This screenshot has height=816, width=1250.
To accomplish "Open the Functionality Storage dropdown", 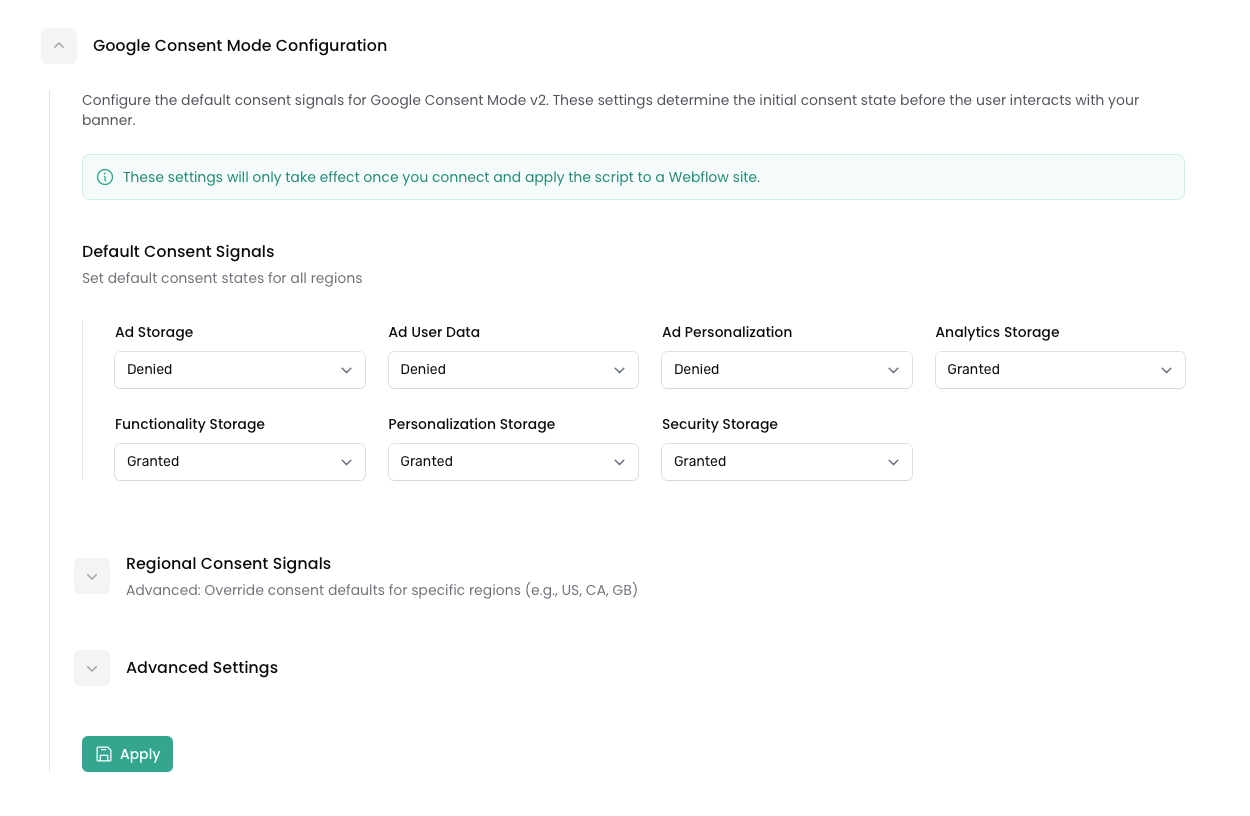I will (x=240, y=462).
